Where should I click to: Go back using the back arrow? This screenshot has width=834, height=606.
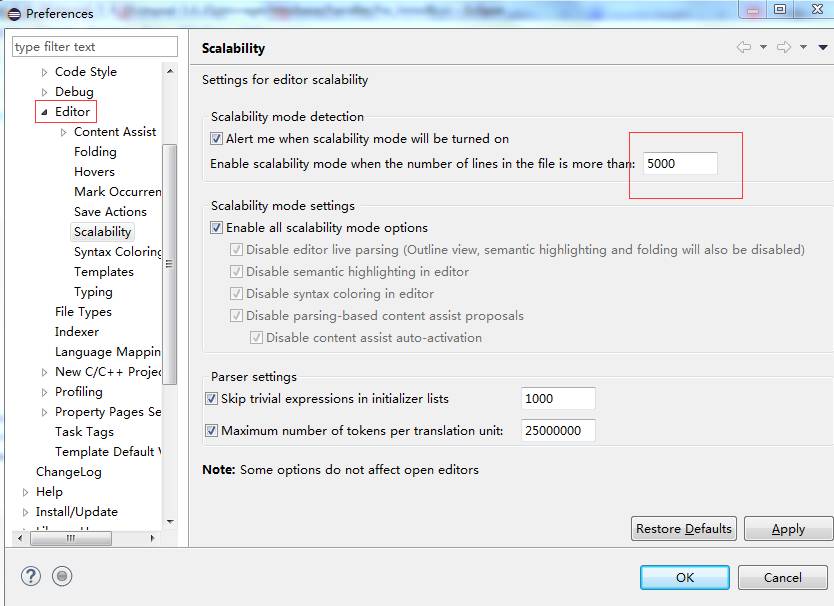[744, 47]
